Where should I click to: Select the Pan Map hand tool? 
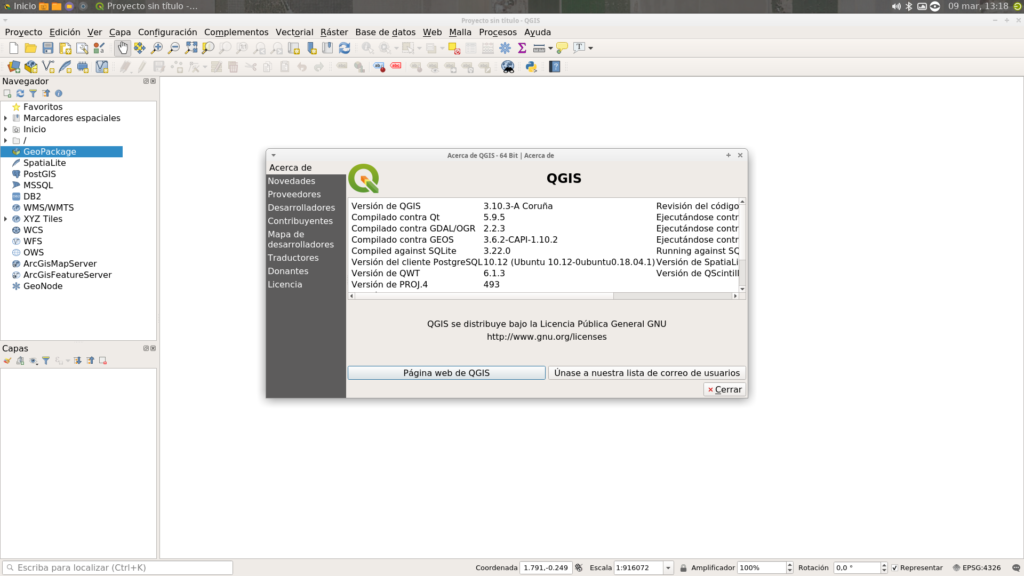(122, 48)
